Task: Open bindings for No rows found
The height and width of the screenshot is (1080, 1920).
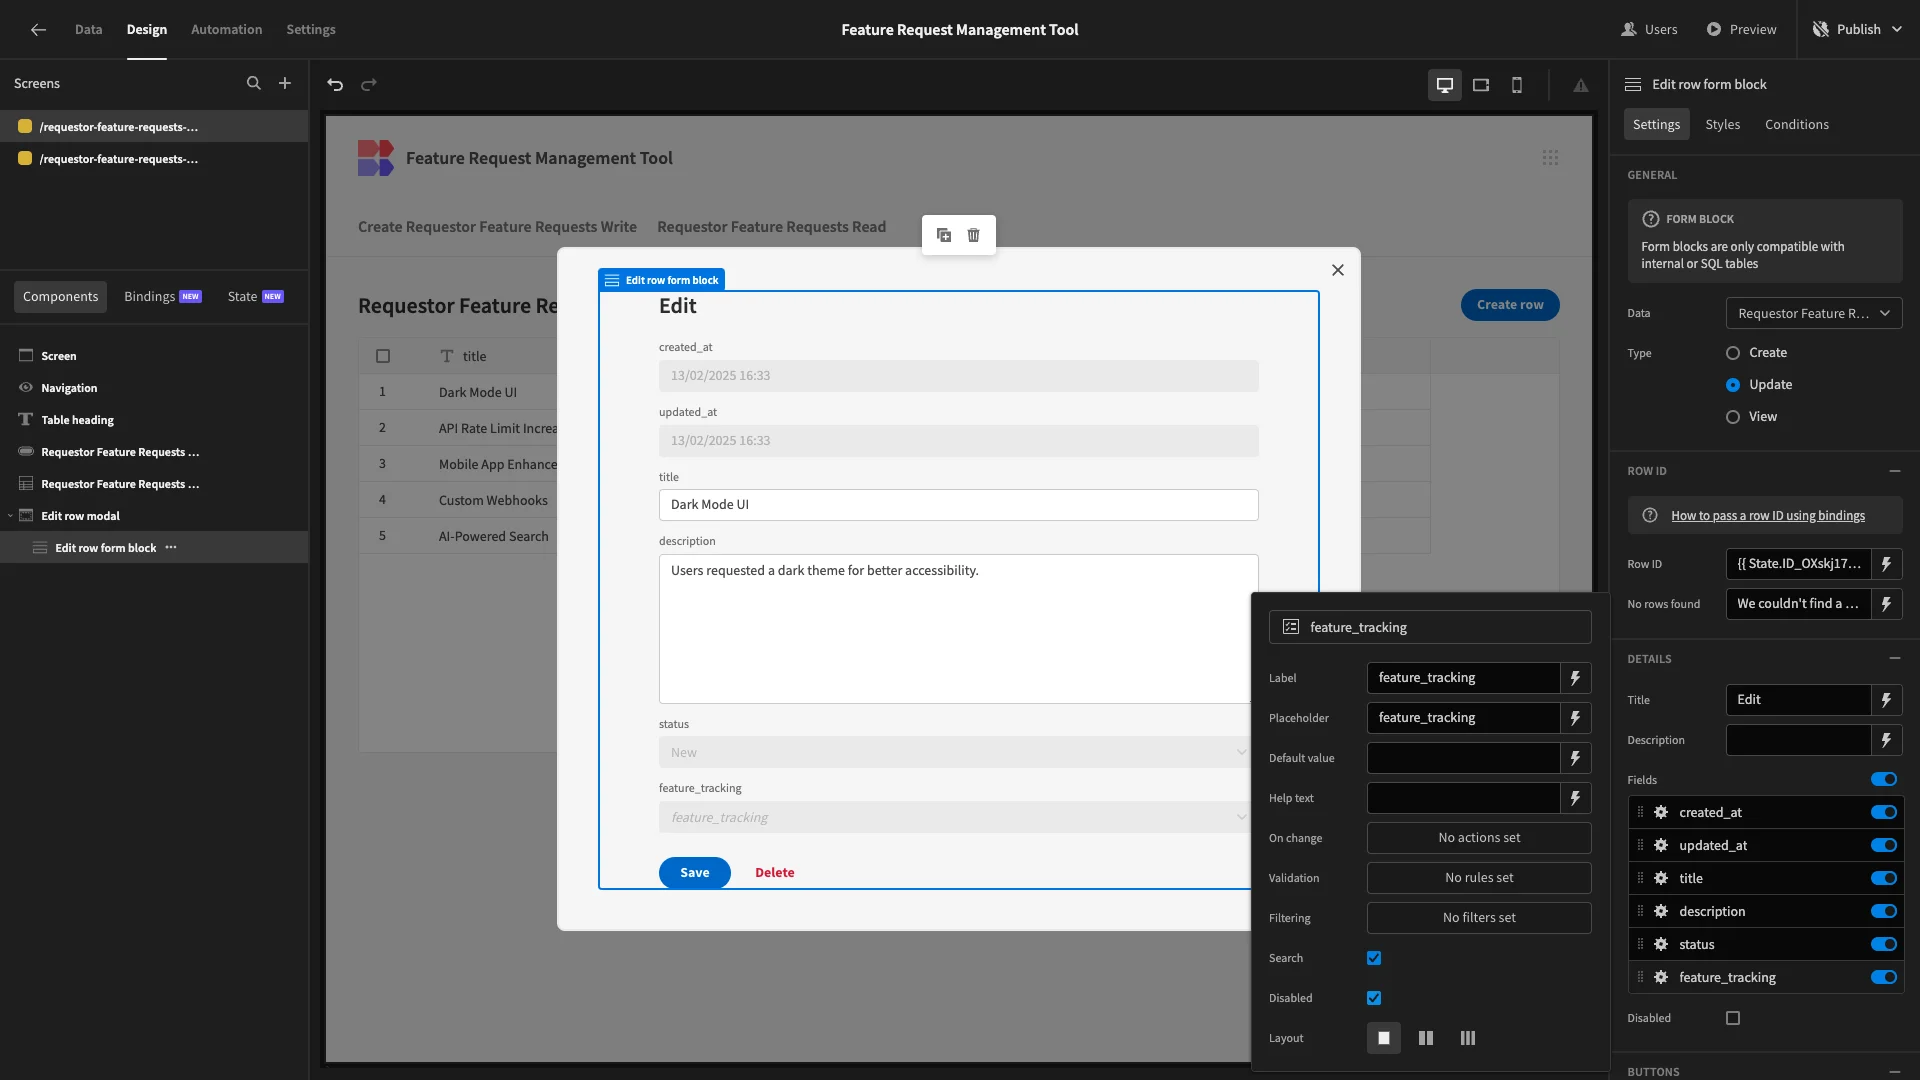Action: [1887, 604]
